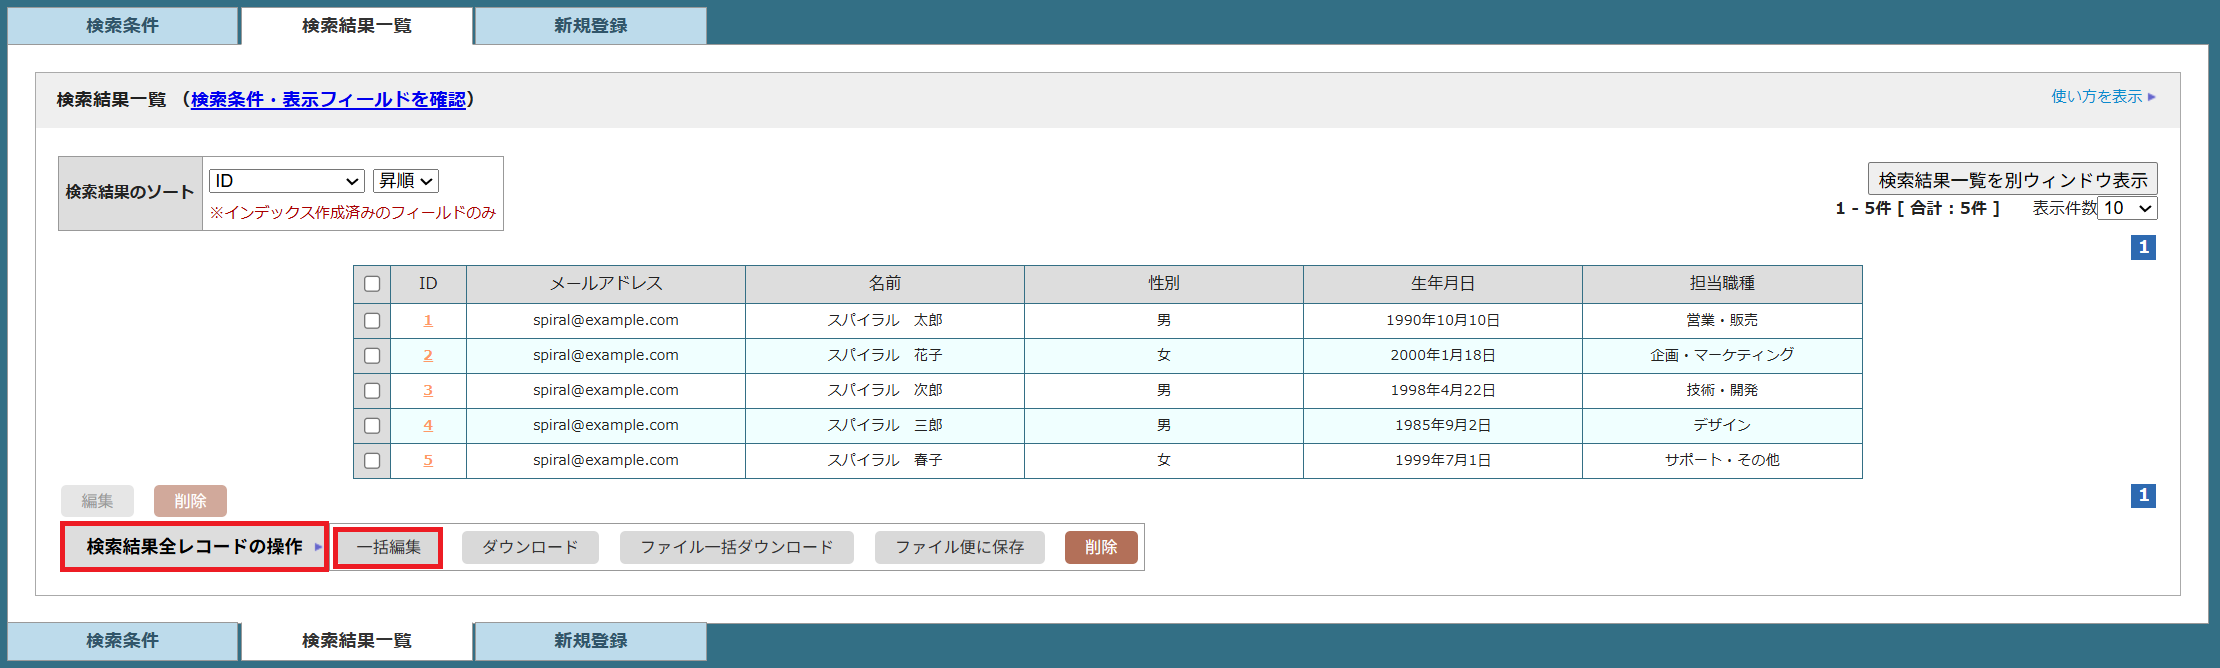The height and width of the screenshot is (668, 2220).
Task: Open record ID 4 link
Action: (x=428, y=426)
